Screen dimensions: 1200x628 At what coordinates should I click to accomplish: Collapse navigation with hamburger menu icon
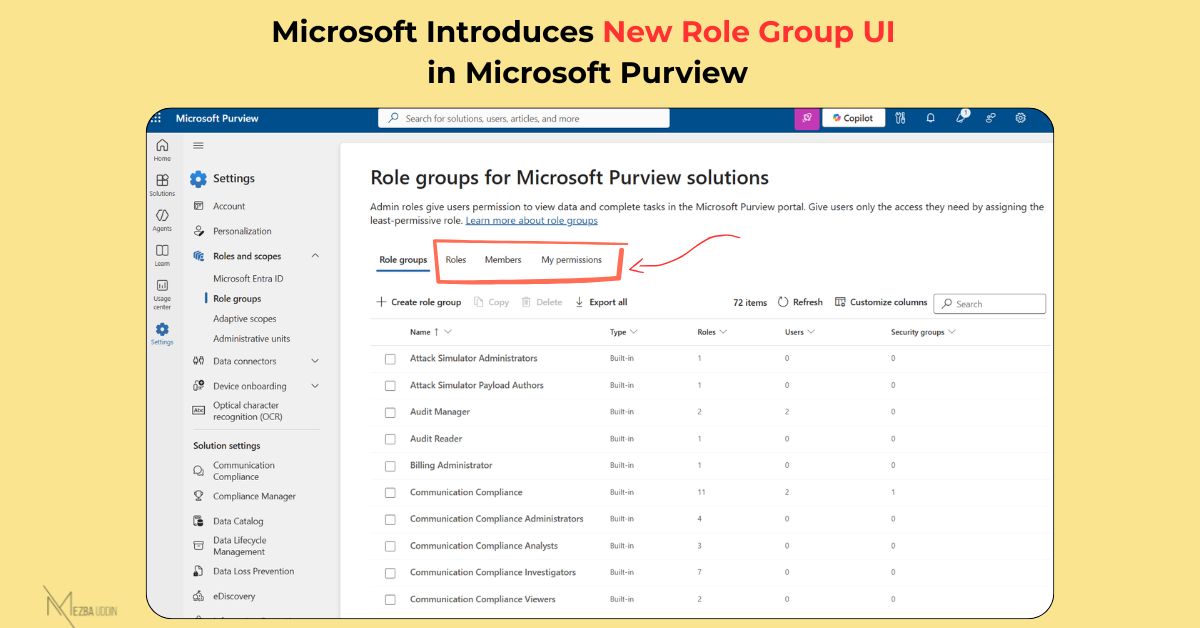pos(198,146)
